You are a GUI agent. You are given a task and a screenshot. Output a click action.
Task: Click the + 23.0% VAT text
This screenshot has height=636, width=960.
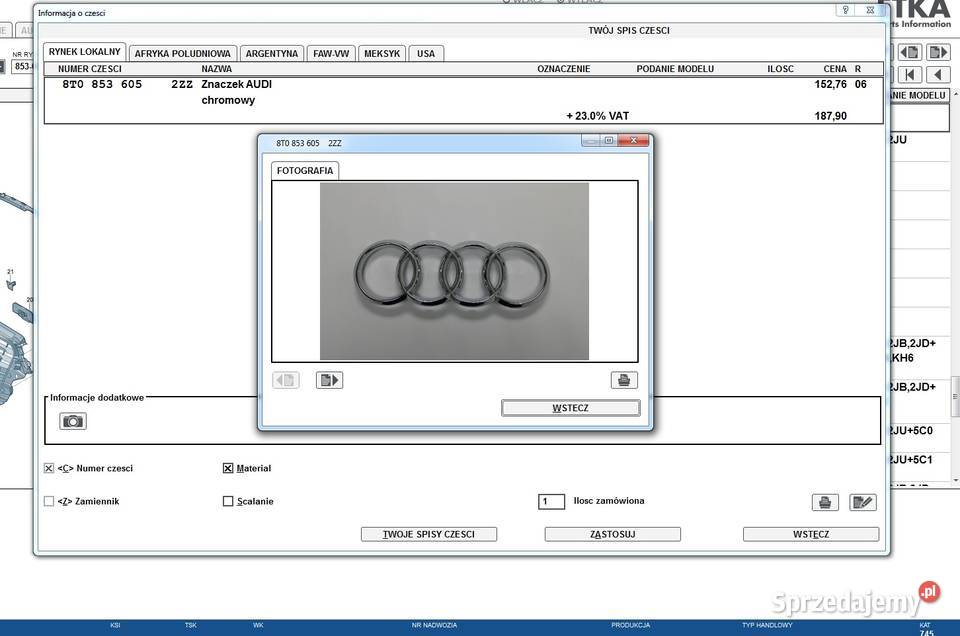pyautogui.click(x=598, y=116)
